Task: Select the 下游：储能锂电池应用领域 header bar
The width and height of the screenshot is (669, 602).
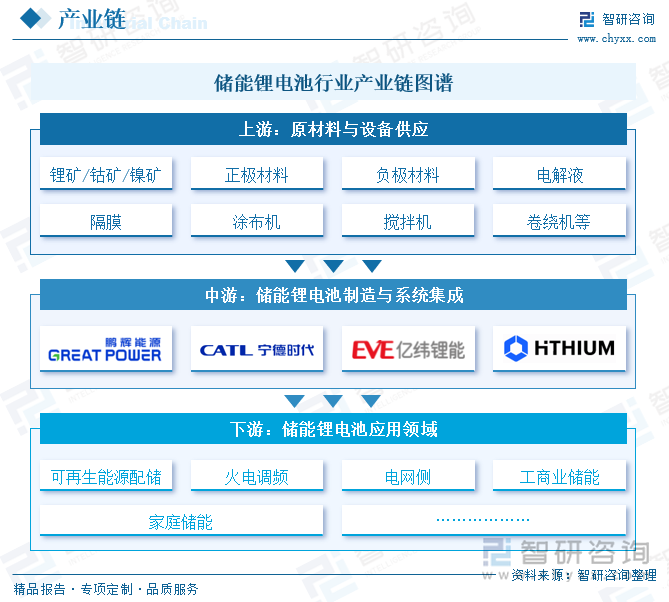Action: [x=333, y=429]
